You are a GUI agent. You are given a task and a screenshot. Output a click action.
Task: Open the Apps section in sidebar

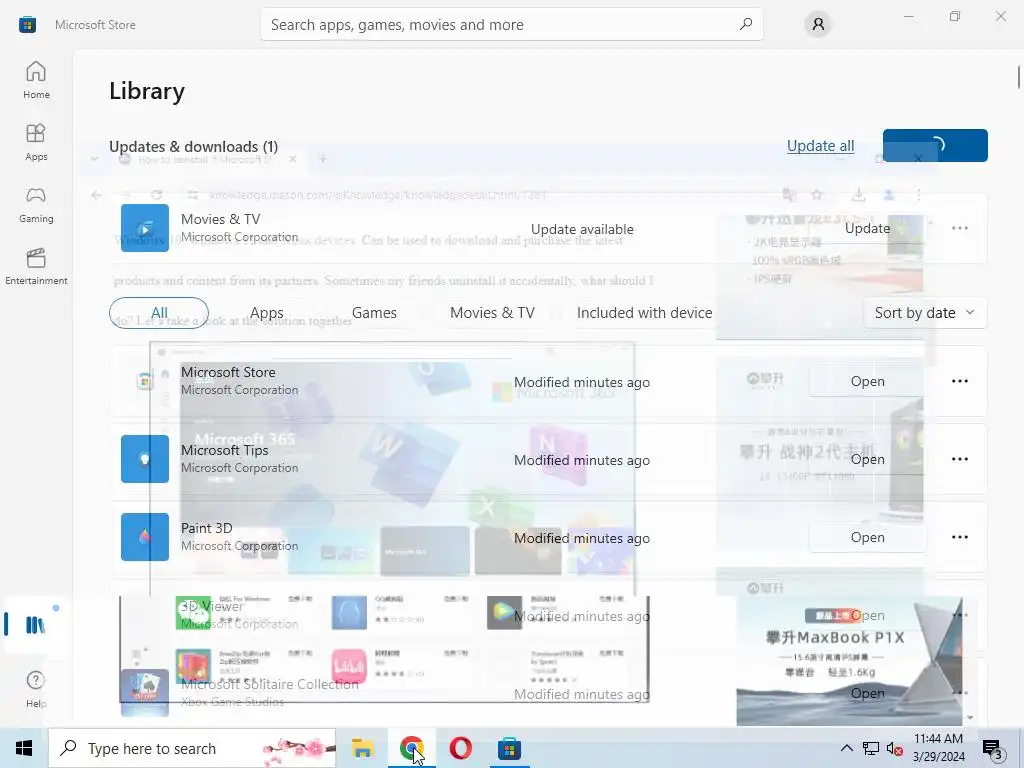click(36, 142)
